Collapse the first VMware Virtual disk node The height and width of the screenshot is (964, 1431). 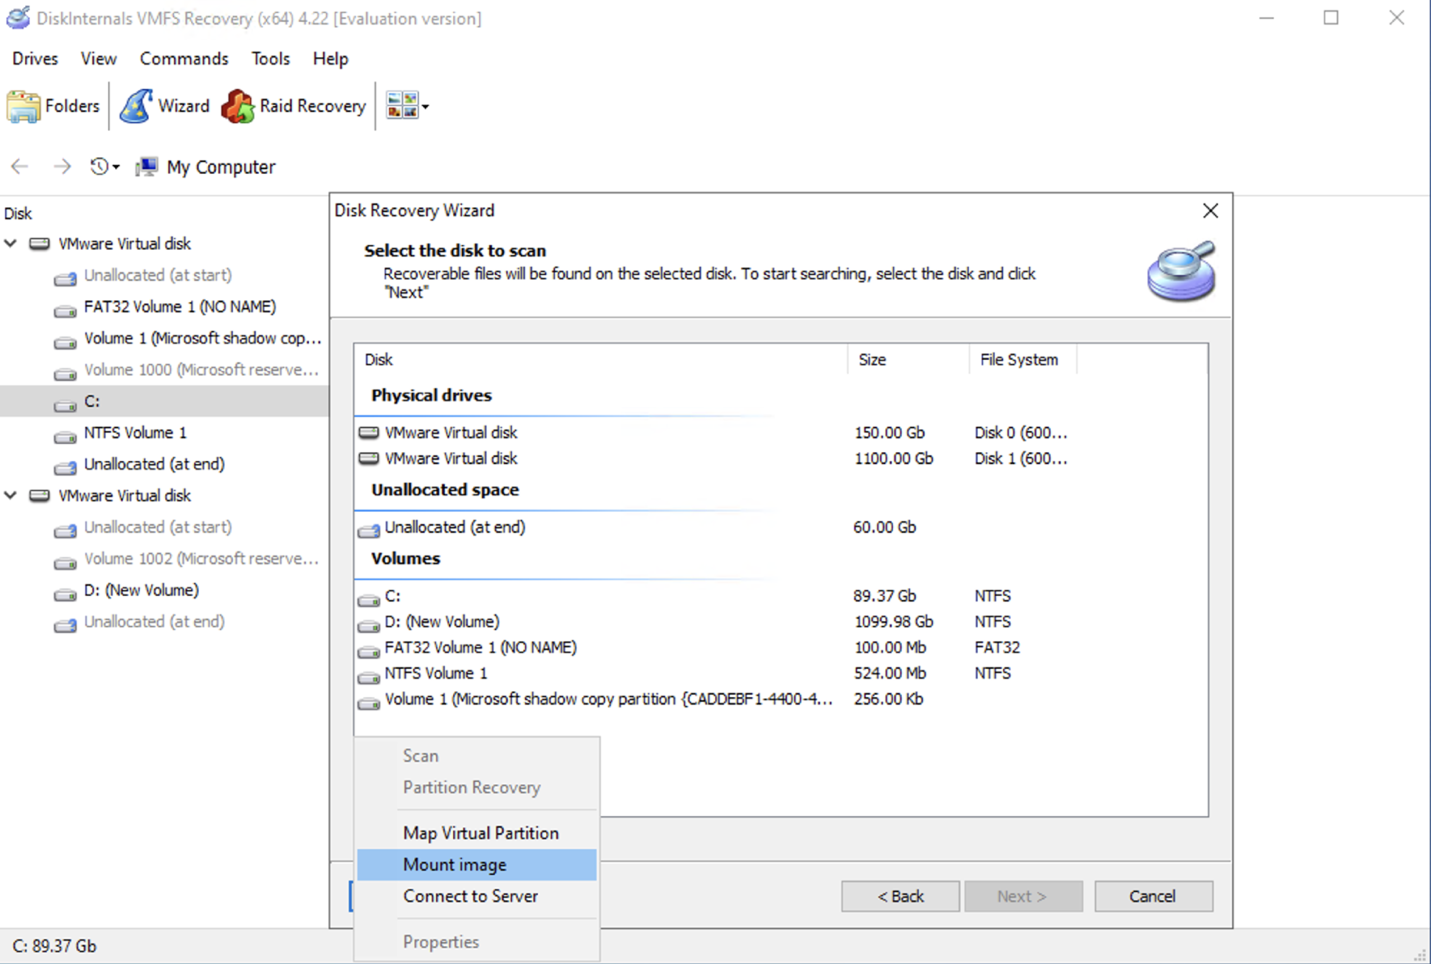point(11,243)
